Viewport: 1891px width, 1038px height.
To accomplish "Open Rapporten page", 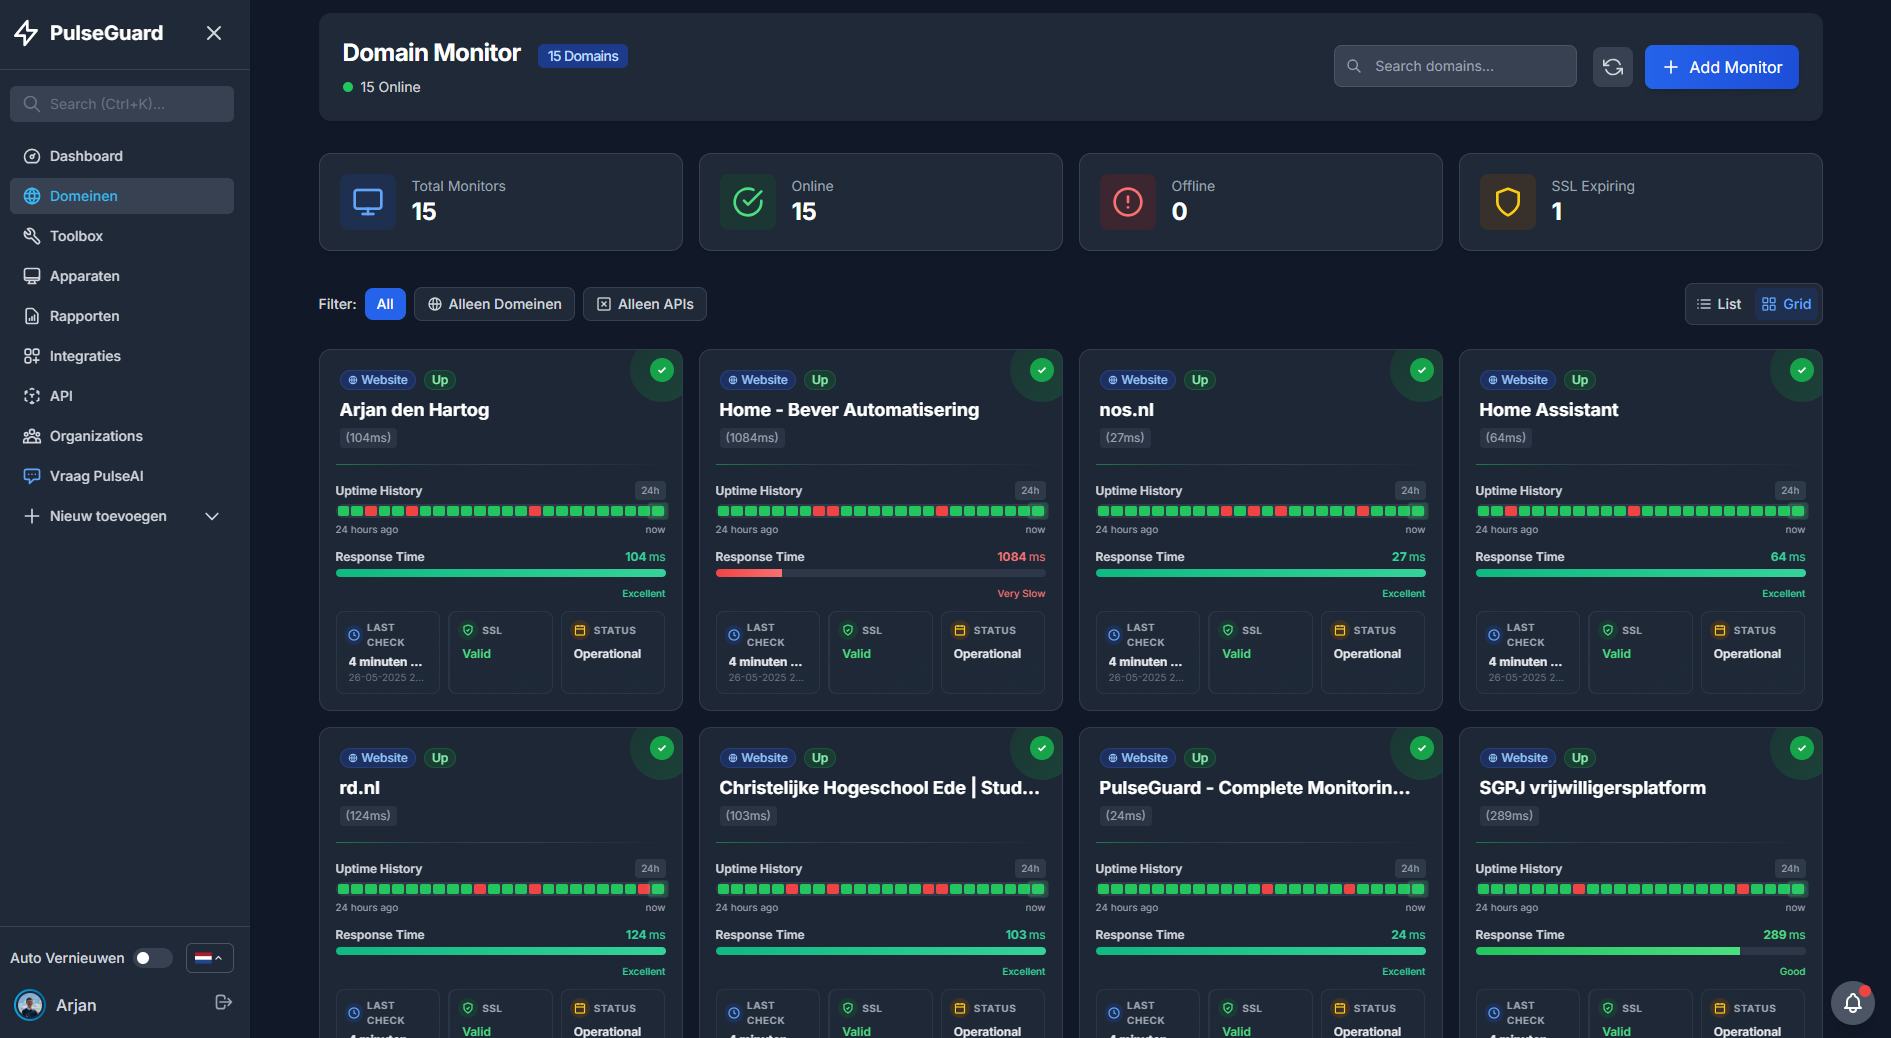I will 122,316.
